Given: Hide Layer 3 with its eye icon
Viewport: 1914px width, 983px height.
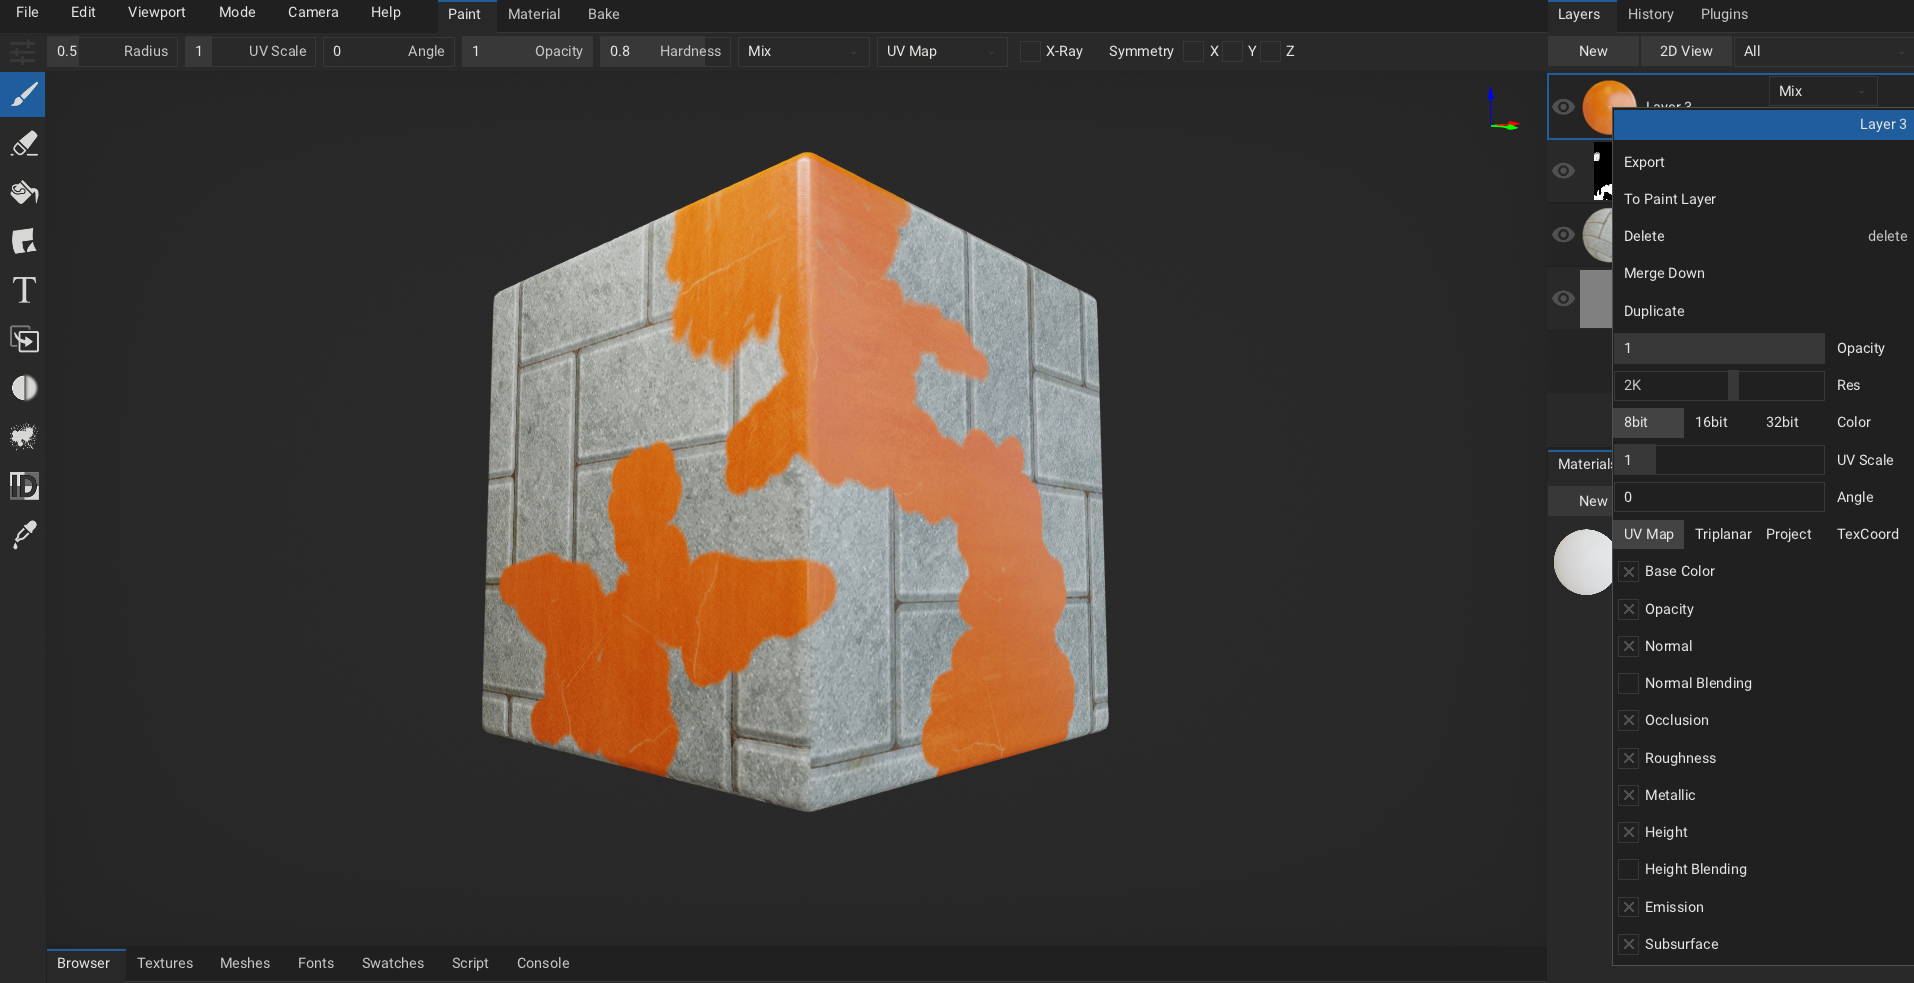Looking at the screenshot, I should tap(1563, 107).
